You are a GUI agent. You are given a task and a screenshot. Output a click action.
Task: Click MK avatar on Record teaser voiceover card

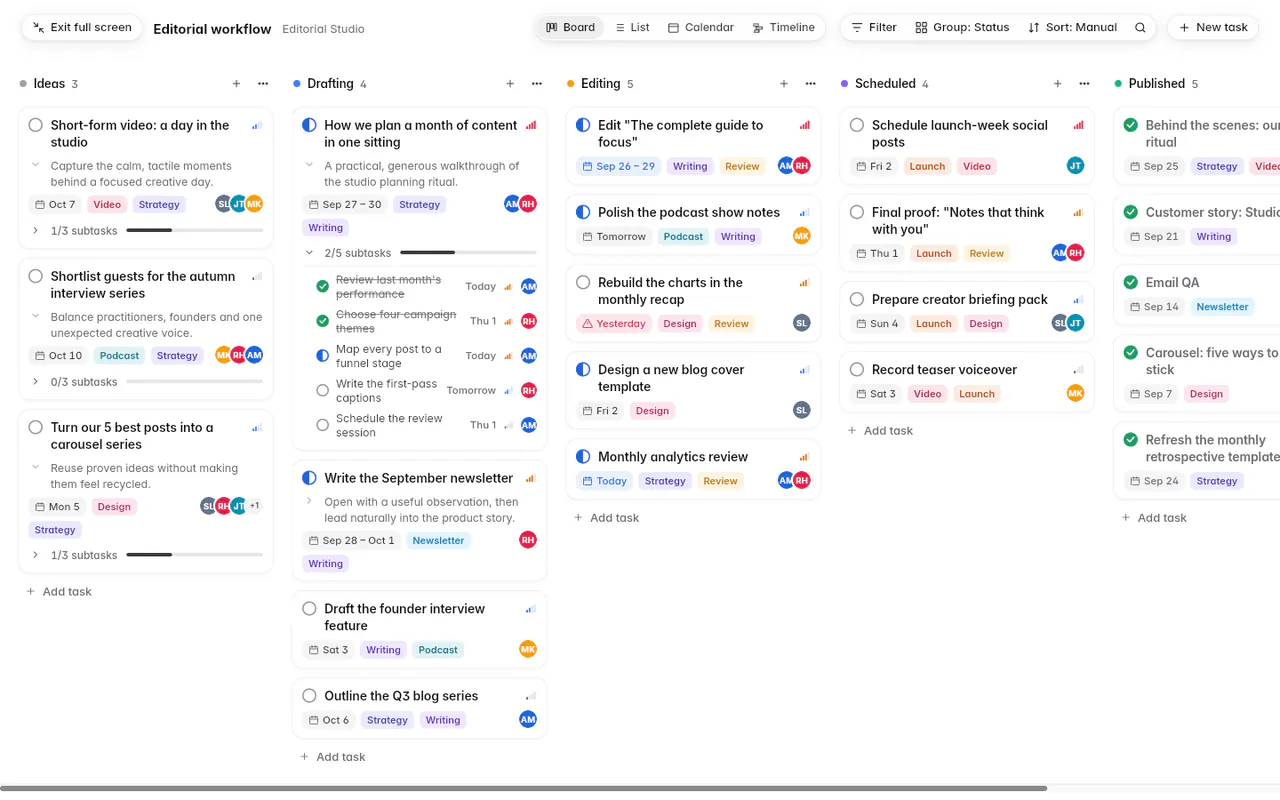point(1075,393)
